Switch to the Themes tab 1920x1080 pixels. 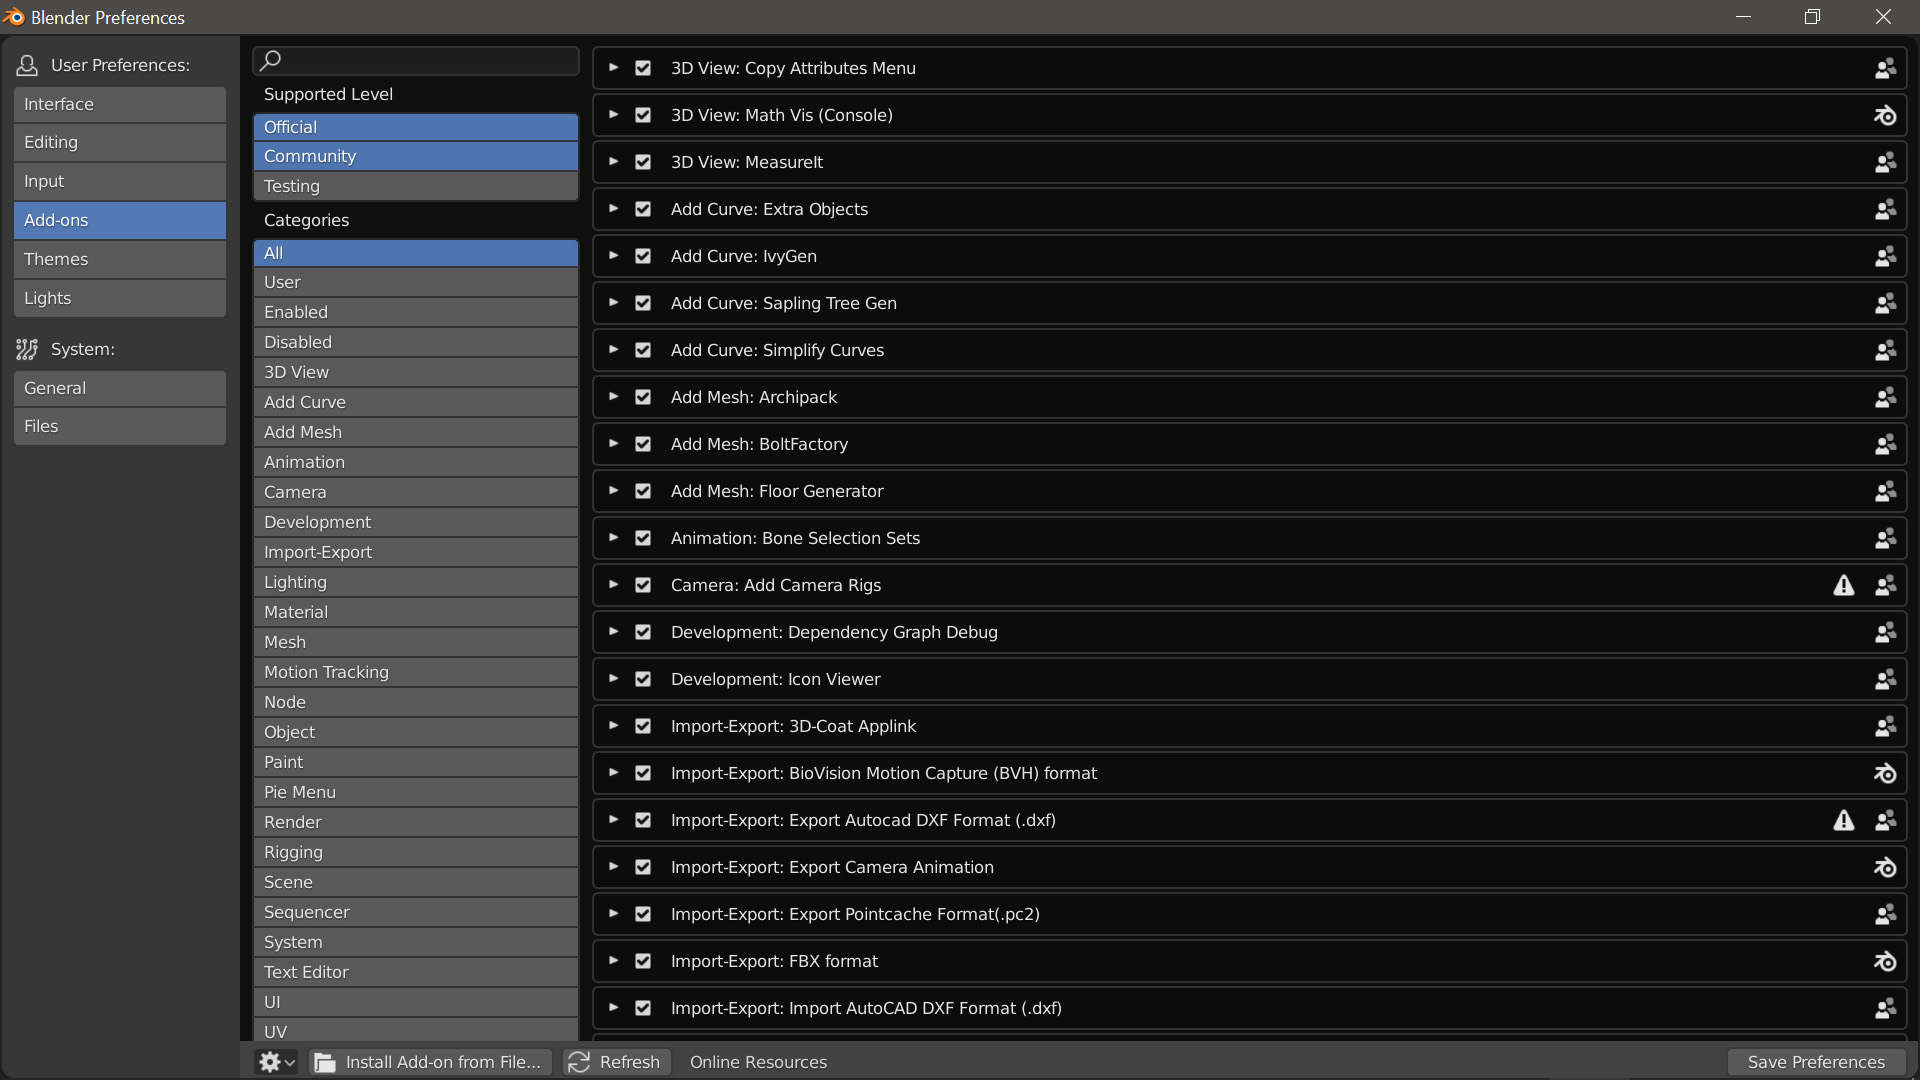pyautogui.click(x=120, y=259)
